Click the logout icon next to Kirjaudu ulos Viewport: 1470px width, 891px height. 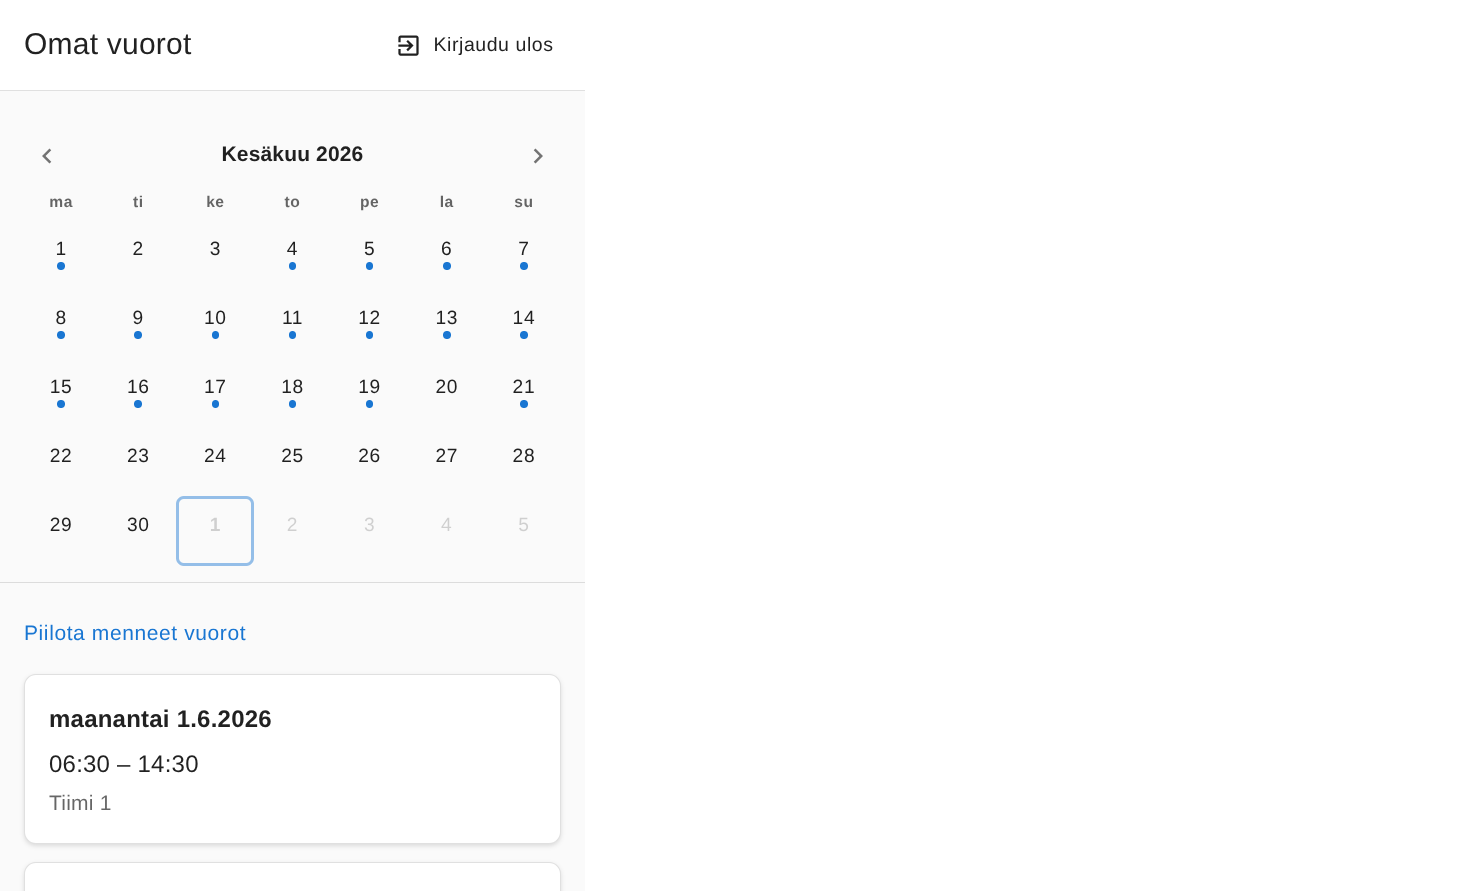click(x=408, y=46)
